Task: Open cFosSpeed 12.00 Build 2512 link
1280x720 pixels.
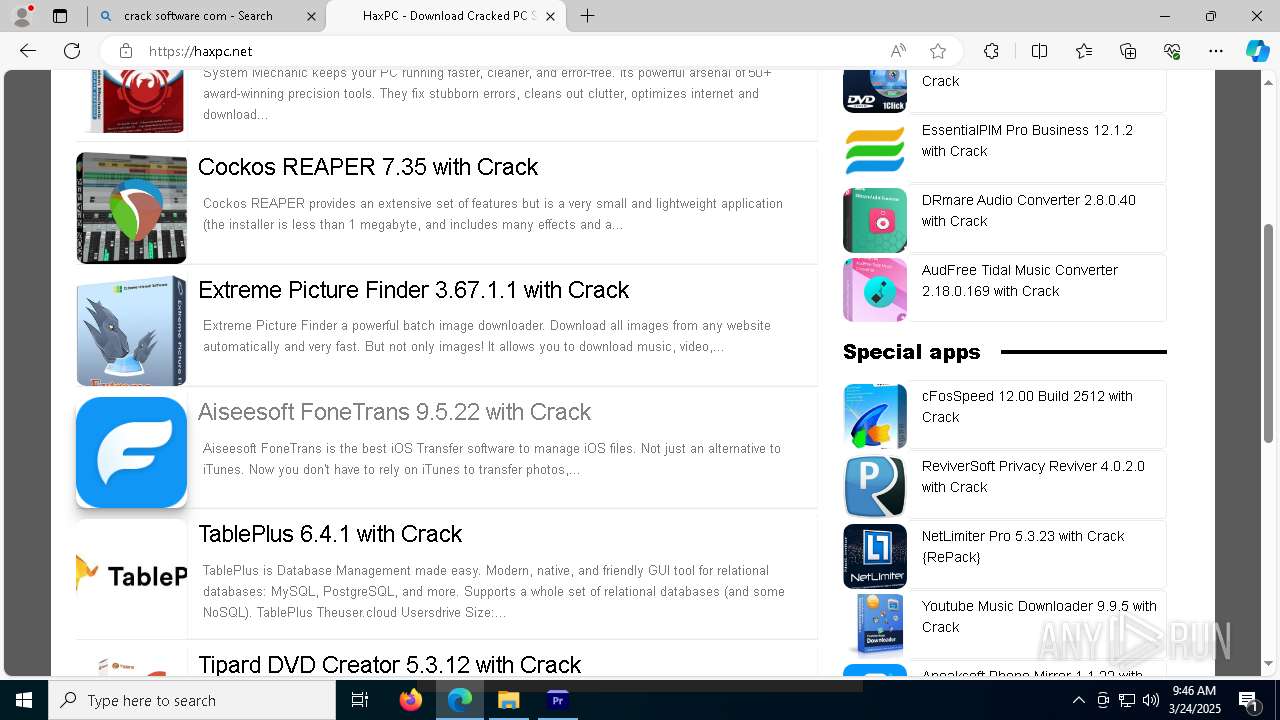Action: tap(1027, 407)
